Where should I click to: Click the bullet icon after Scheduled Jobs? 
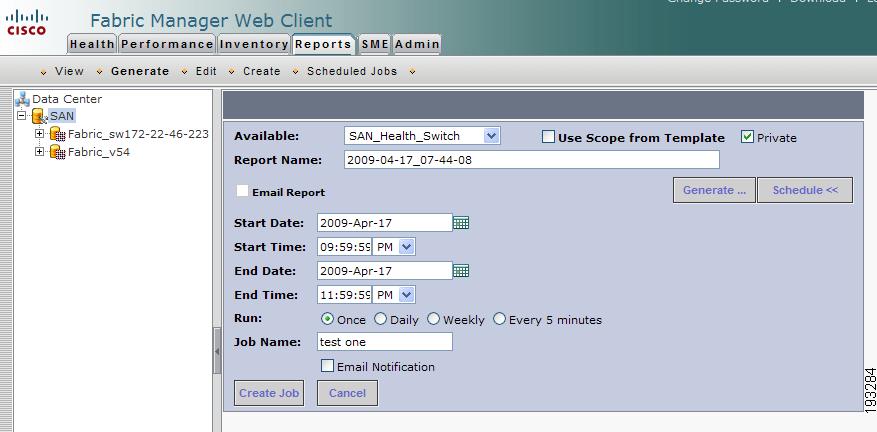click(412, 72)
